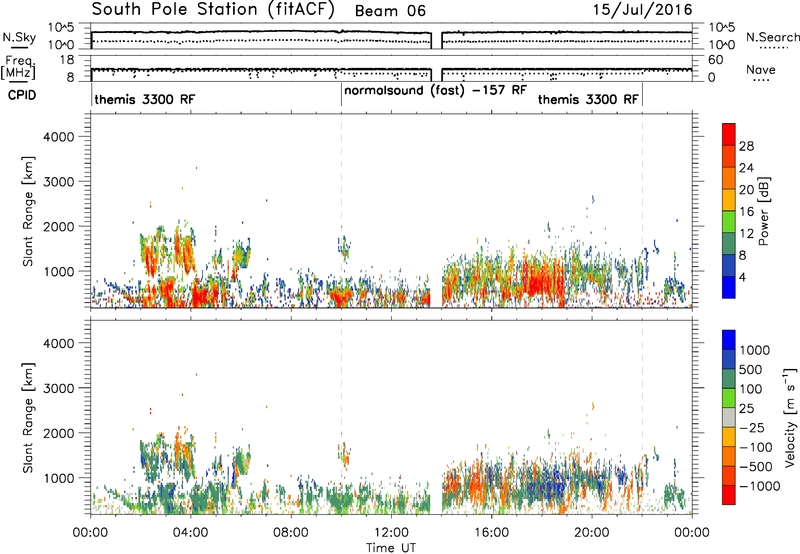Viewport: 800px width, 554px height.
Task: Click the 'themis 3300 RF' label before 22:00
Action: point(588,99)
